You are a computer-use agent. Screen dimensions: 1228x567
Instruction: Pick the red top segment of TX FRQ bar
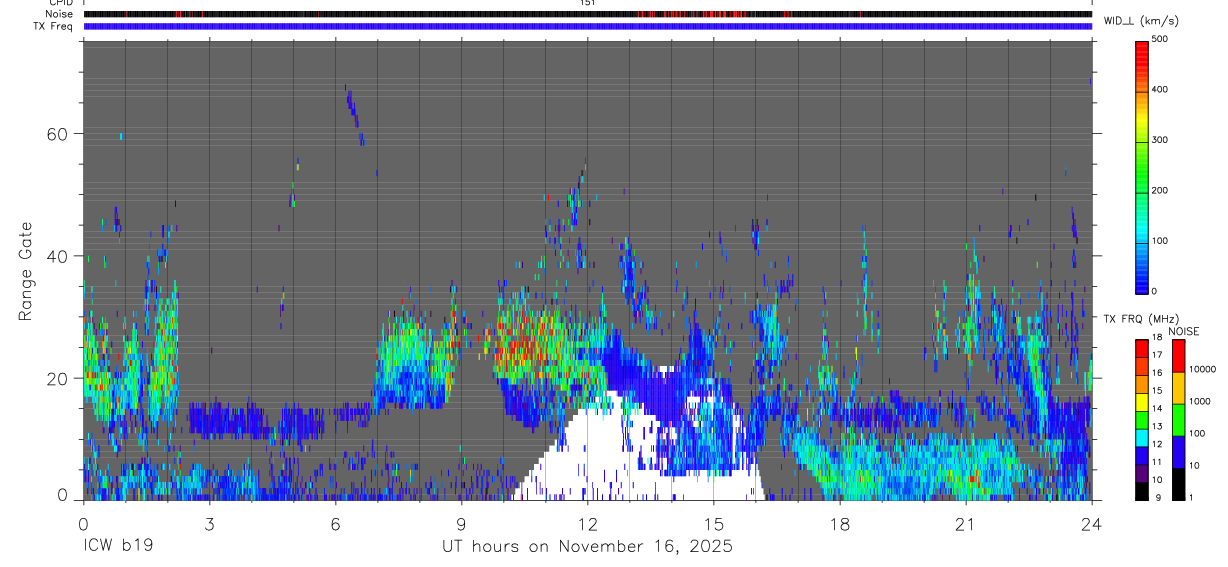1142,348
